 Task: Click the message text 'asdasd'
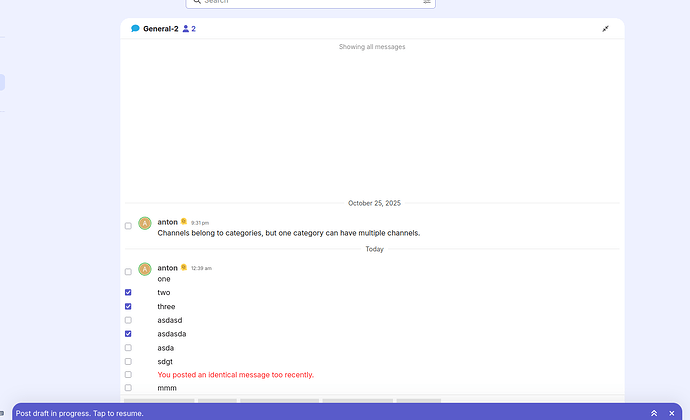point(170,320)
